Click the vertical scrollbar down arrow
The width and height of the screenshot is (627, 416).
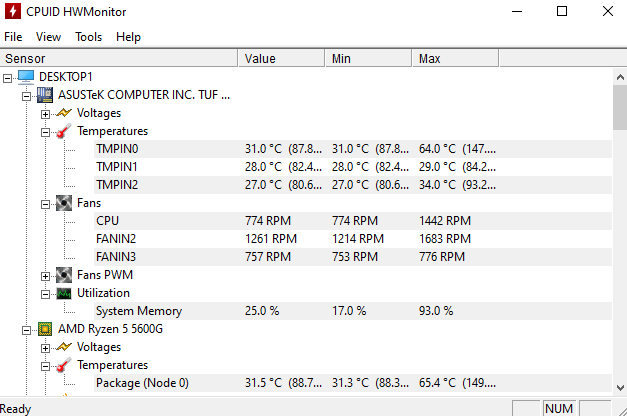619,389
